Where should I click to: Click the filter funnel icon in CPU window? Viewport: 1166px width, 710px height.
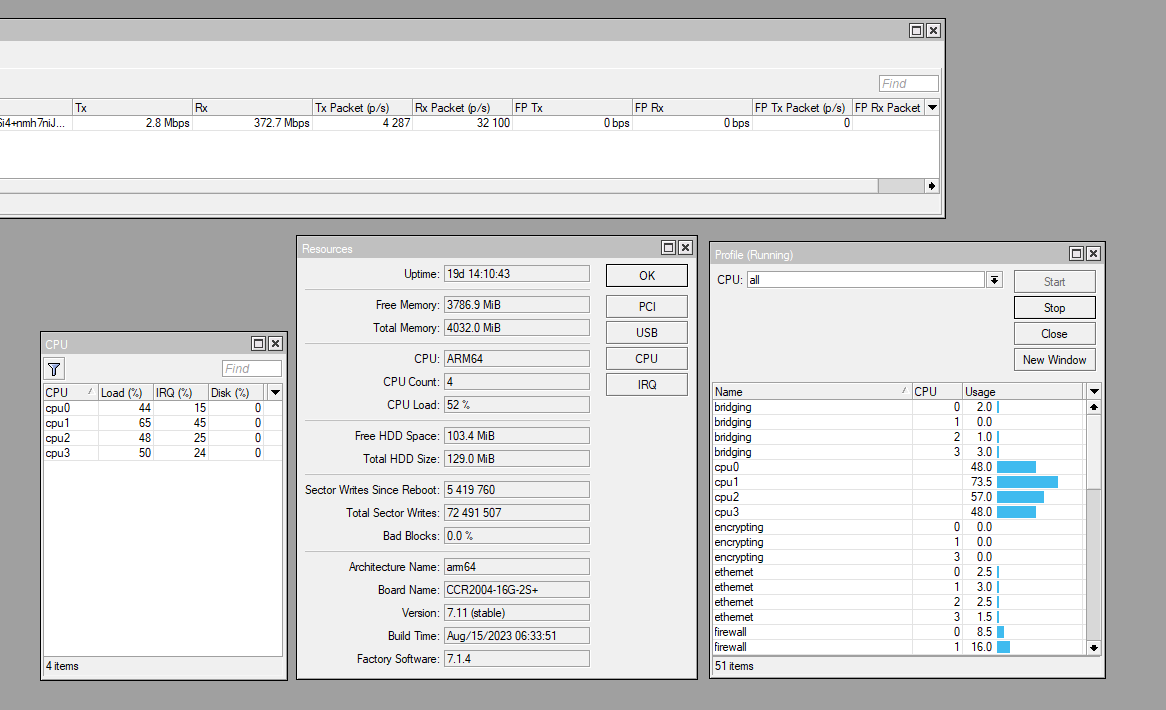[x=55, y=369]
